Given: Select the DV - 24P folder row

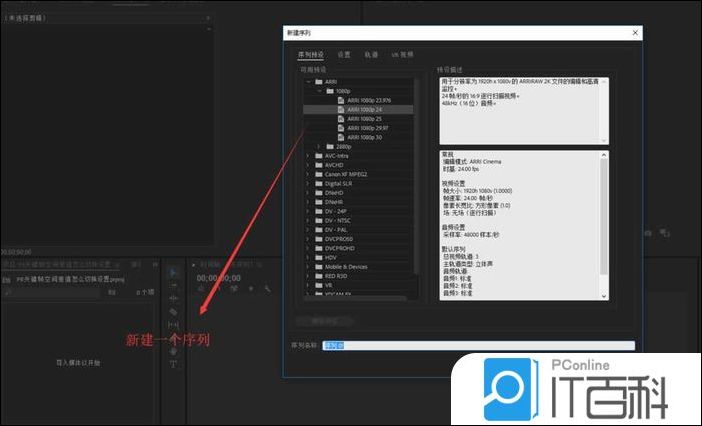Looking at the screenshot, I should pos(358,211).
